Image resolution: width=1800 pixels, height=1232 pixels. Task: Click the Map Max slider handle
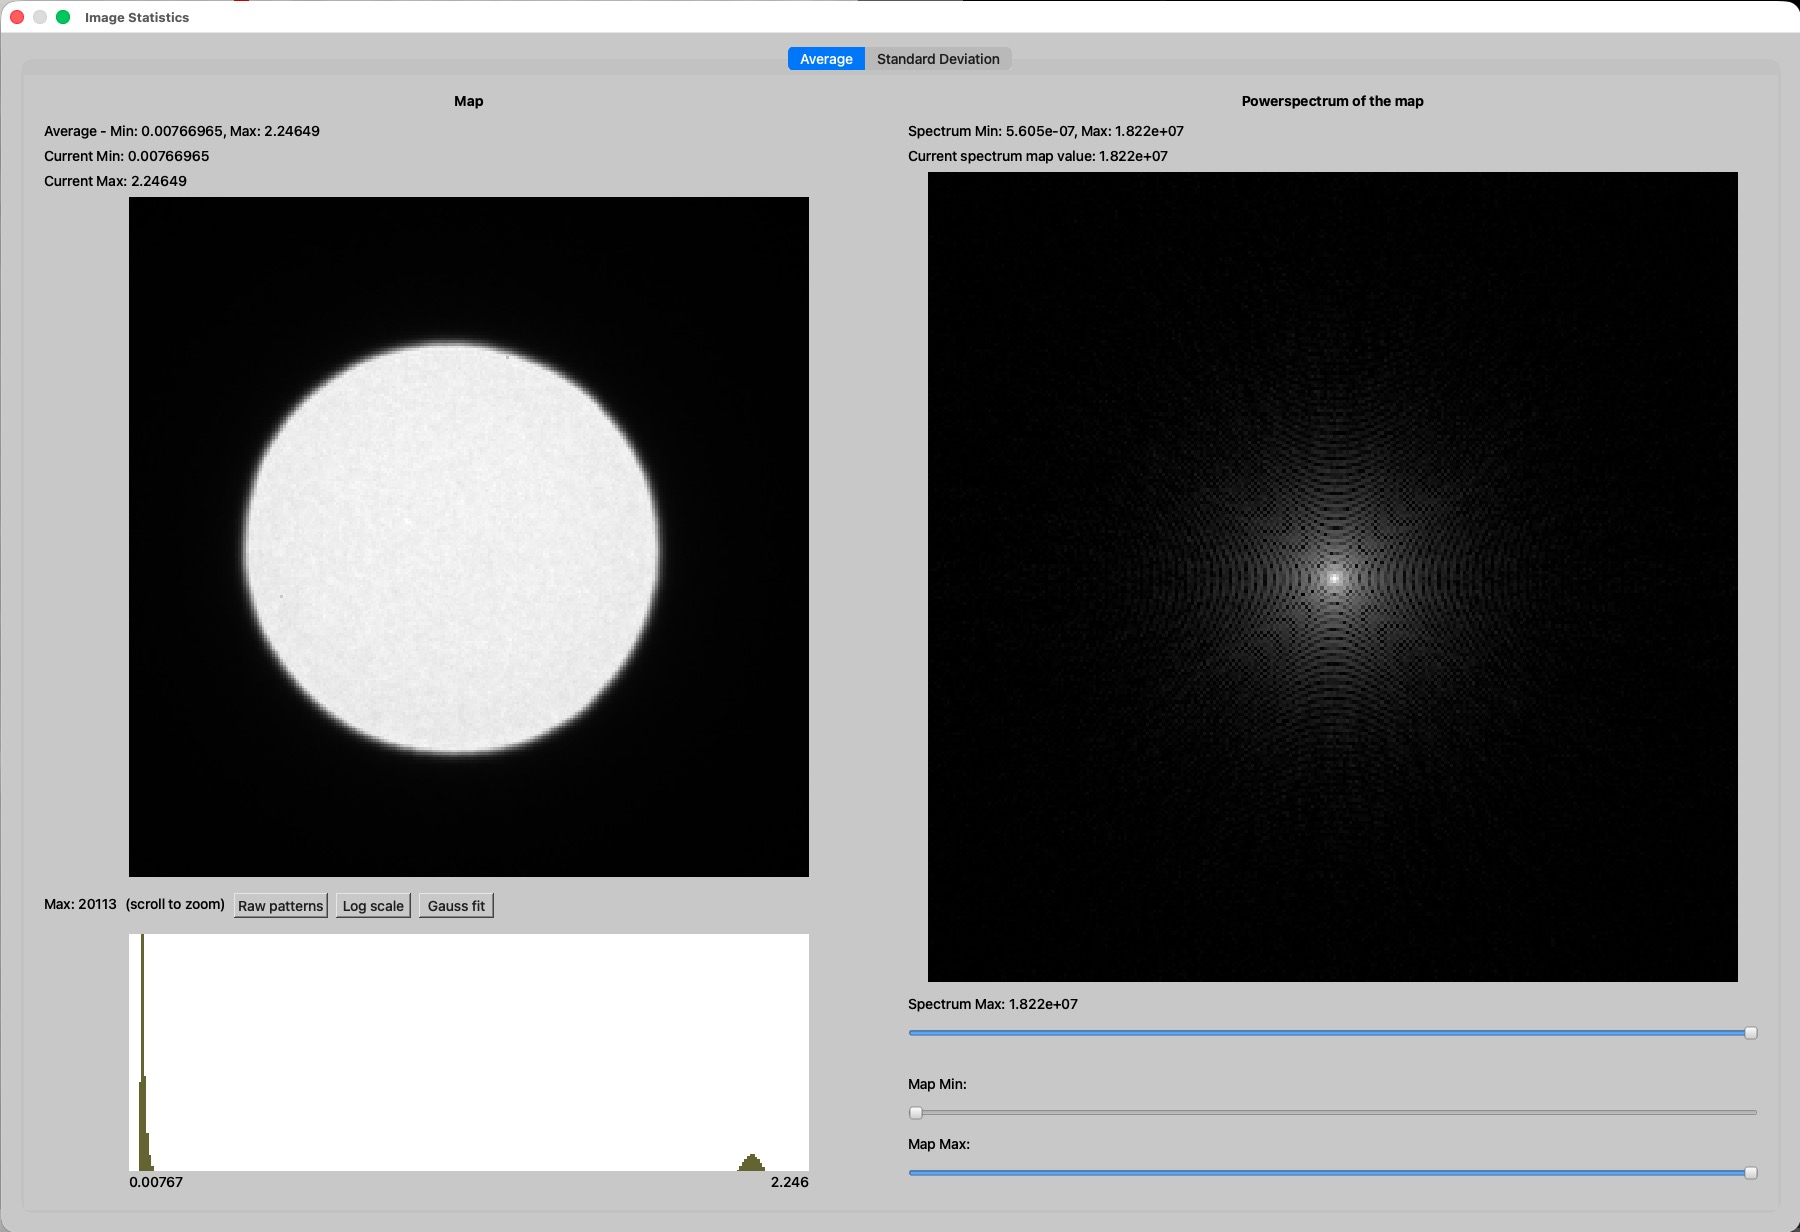pyautogui.click(x=1751, y=1173)
